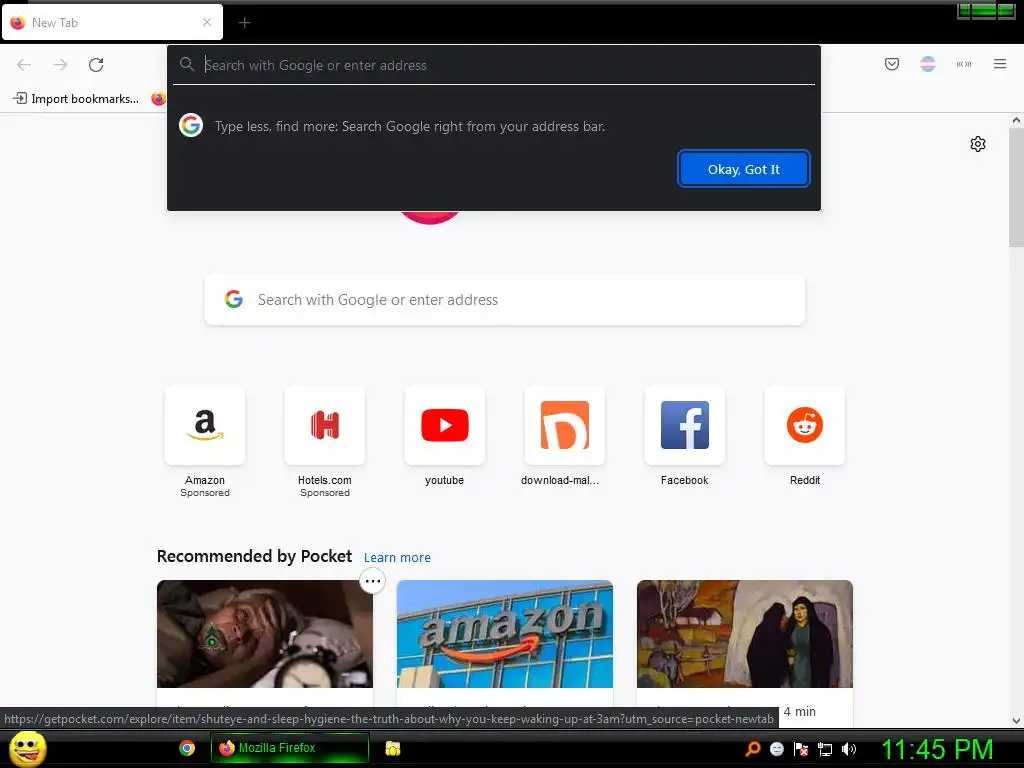Select the New Tab tab
Viewport: 1024px width, 768px height.
[112, 22]
